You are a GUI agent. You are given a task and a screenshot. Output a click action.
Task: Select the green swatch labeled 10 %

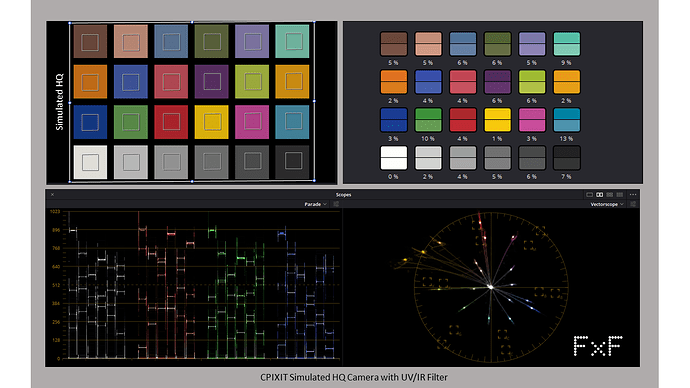(x=428, y=120)
